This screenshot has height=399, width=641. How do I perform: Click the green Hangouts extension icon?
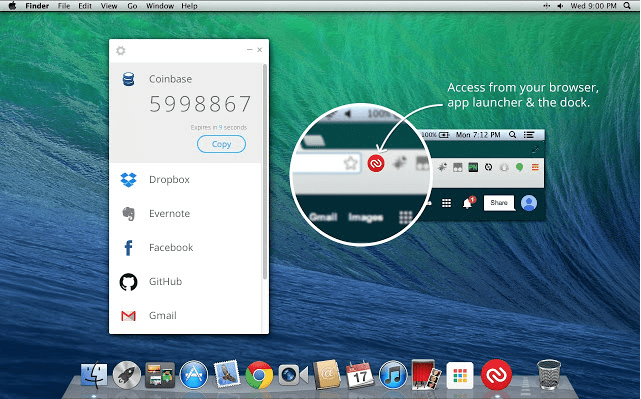pos(519,167)
